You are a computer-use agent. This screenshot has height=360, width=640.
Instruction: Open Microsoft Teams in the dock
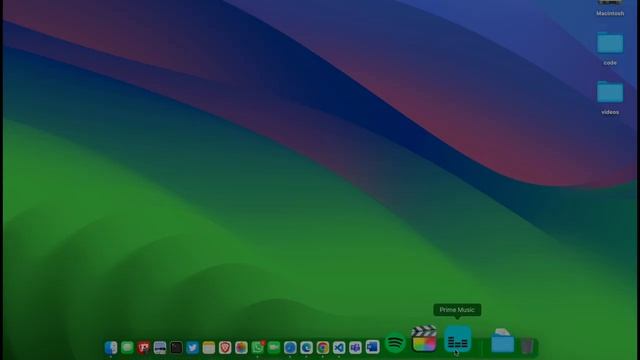pyautogui.click(x=356, y=347)
